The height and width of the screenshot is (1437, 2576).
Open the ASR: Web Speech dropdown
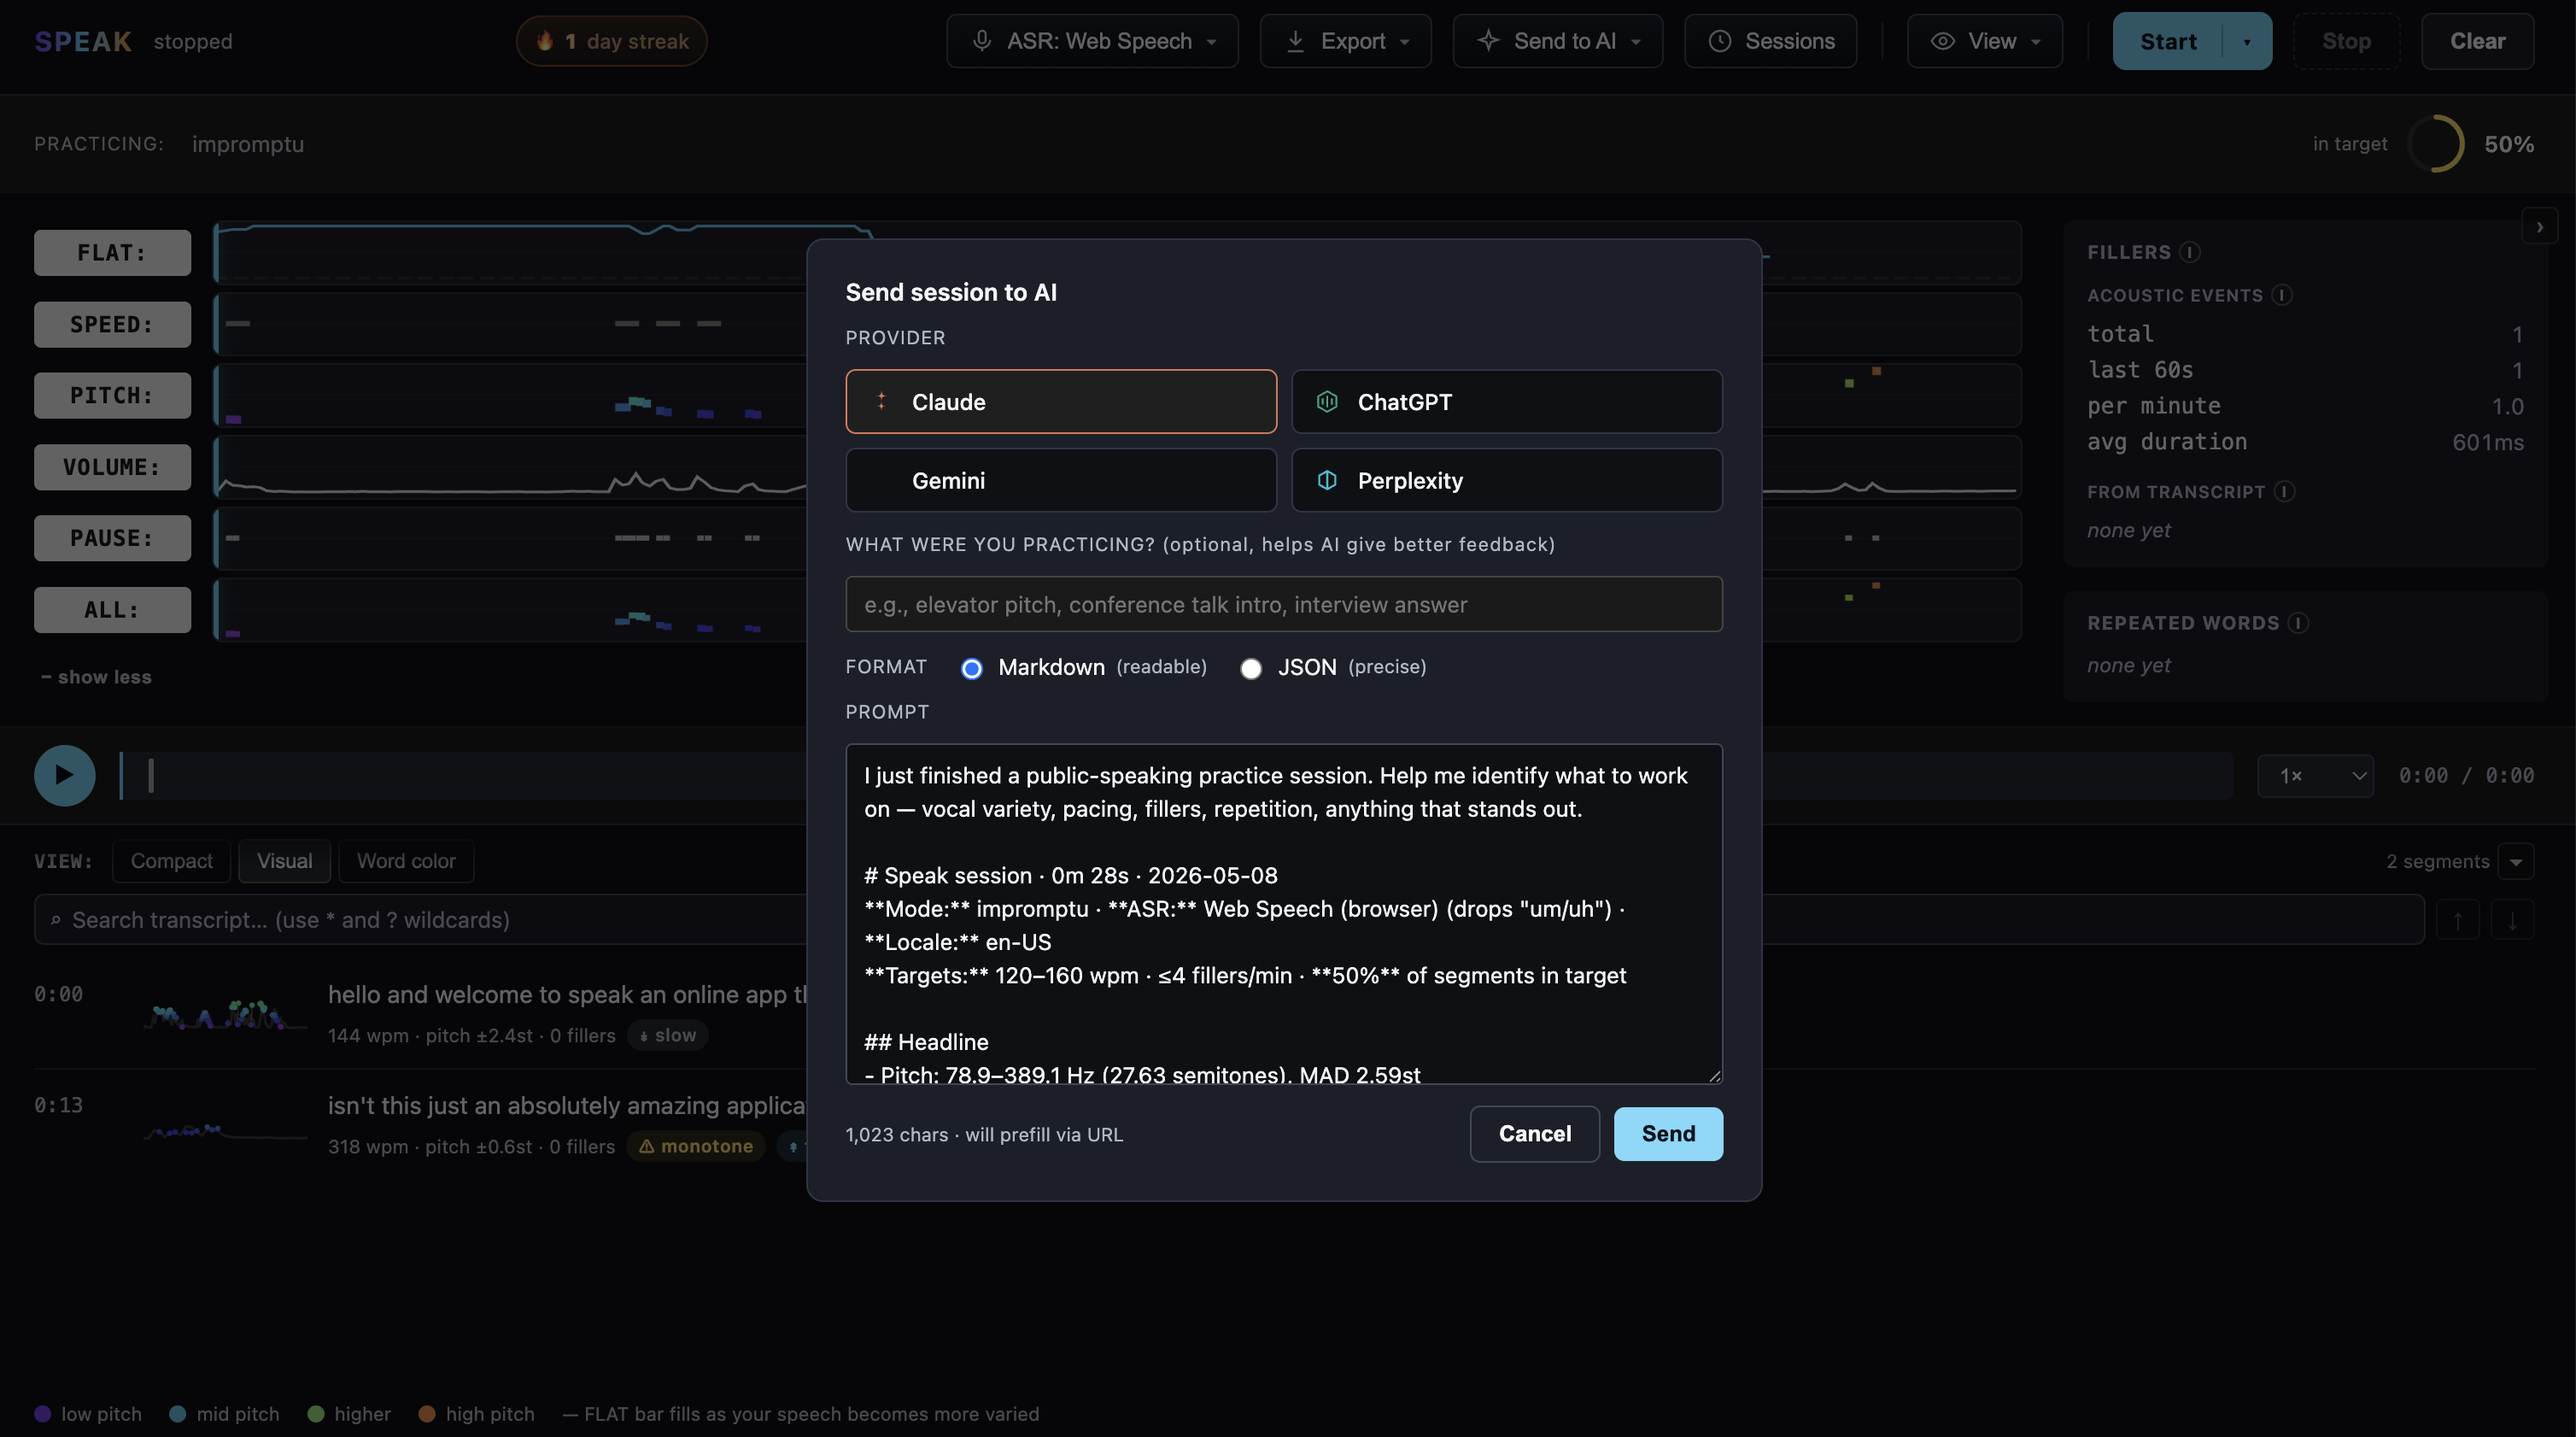pos(1092,41)
